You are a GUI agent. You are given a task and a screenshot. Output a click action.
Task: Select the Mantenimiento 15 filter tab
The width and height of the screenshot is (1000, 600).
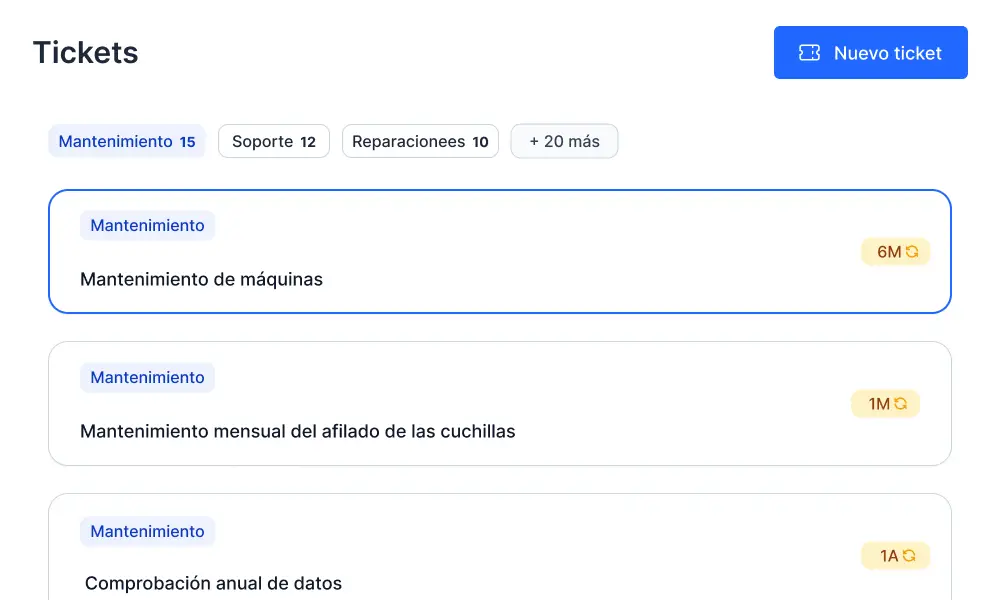[127, 142]
